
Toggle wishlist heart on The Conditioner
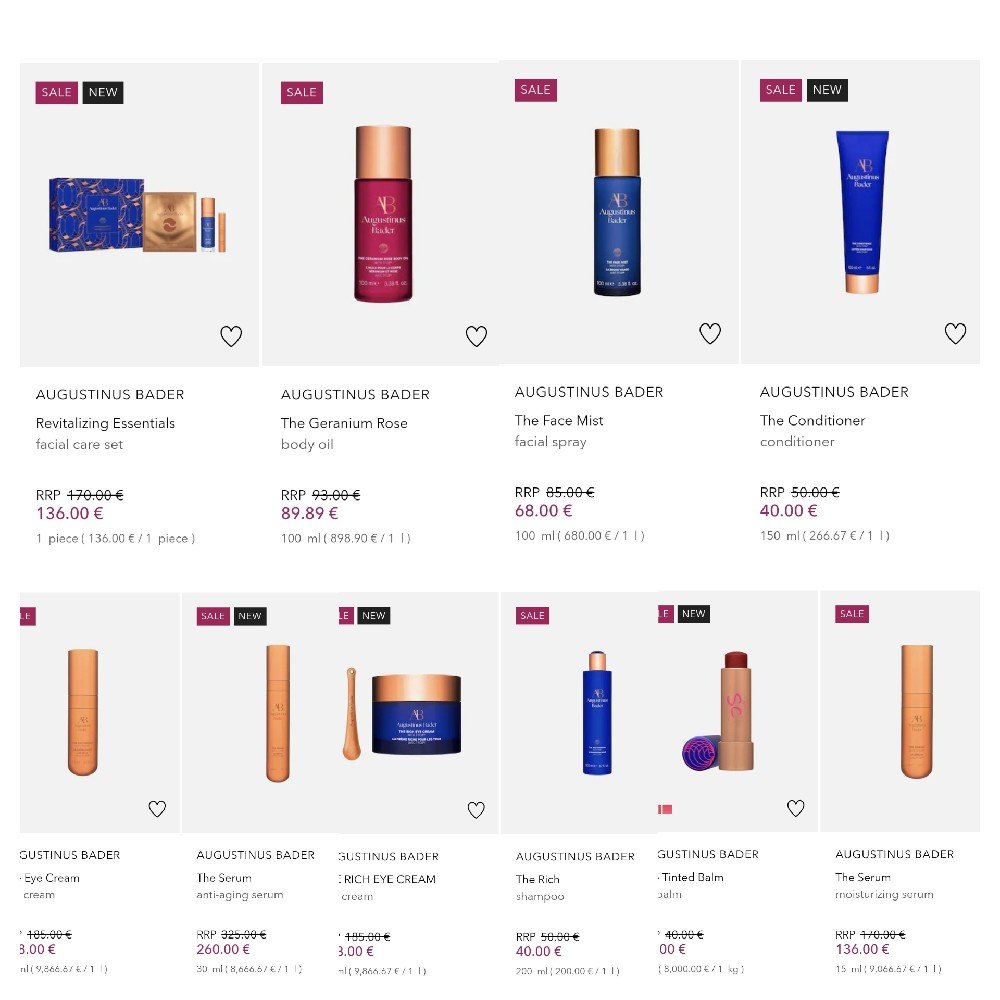(x=955, y=333)
